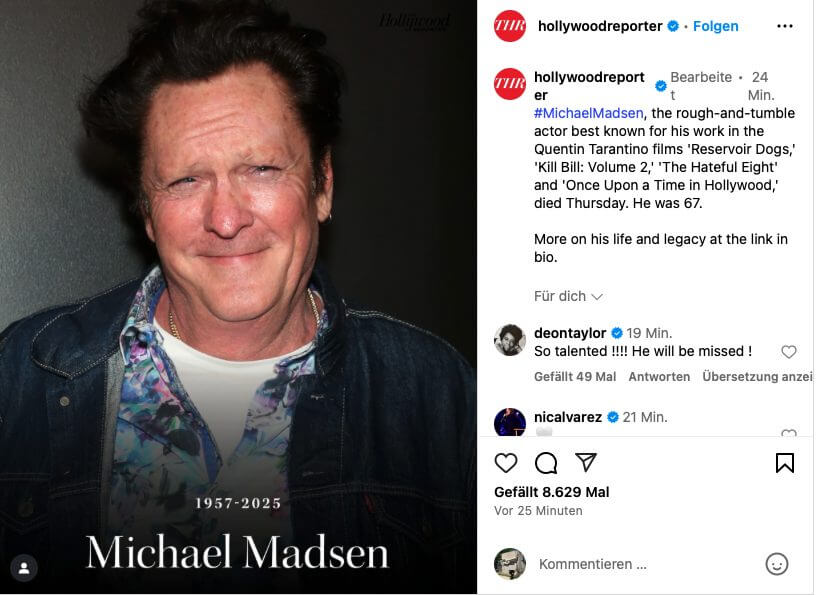Click the 'Für dich' chevron arrow
Screen dimensions: 817x595
(x=597, y=296)
